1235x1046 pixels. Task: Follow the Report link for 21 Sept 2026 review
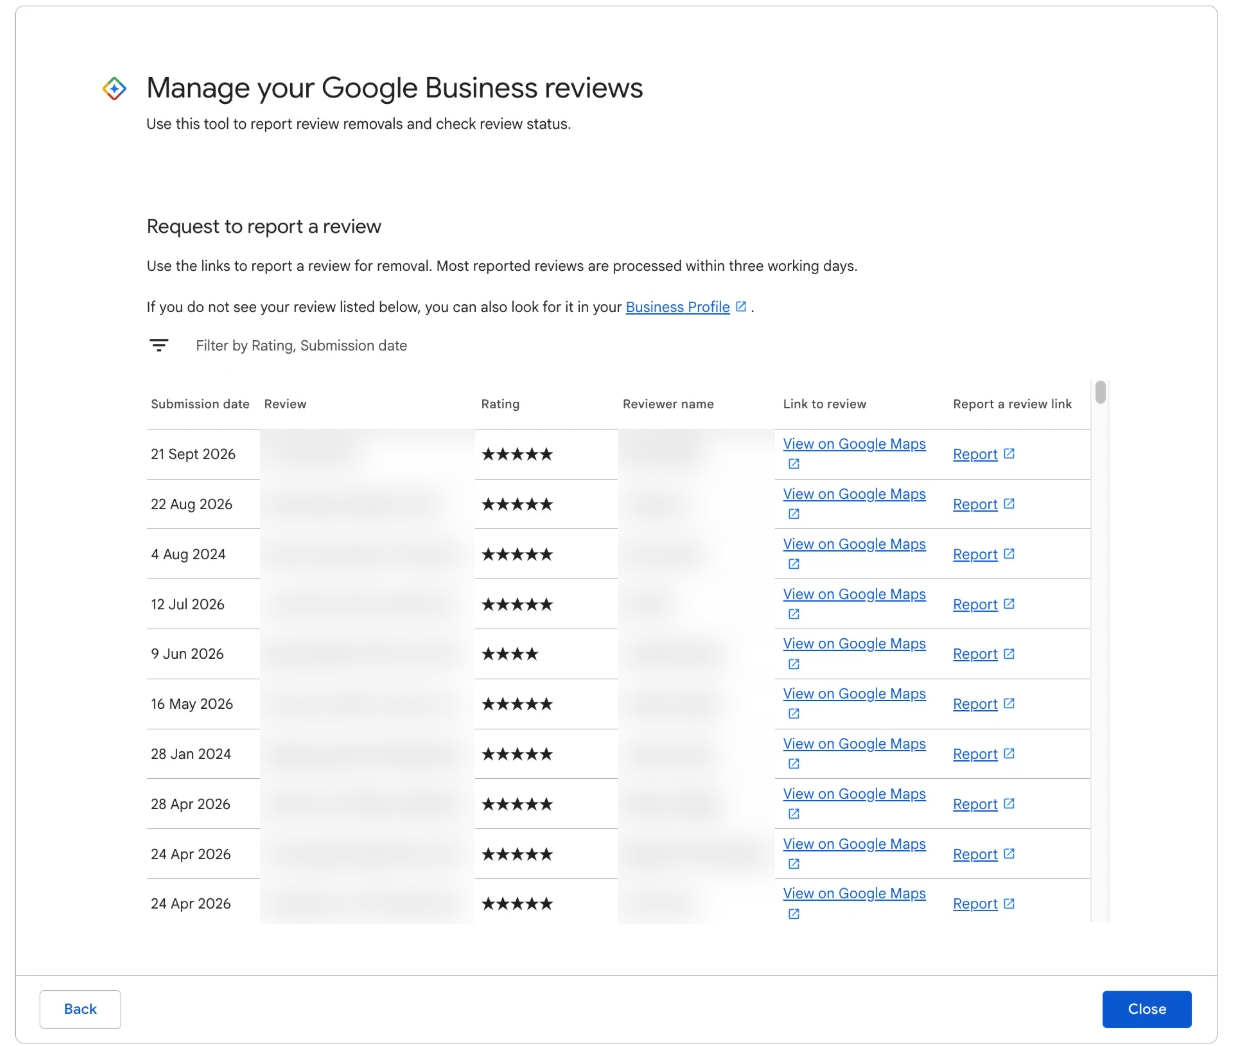975,454
